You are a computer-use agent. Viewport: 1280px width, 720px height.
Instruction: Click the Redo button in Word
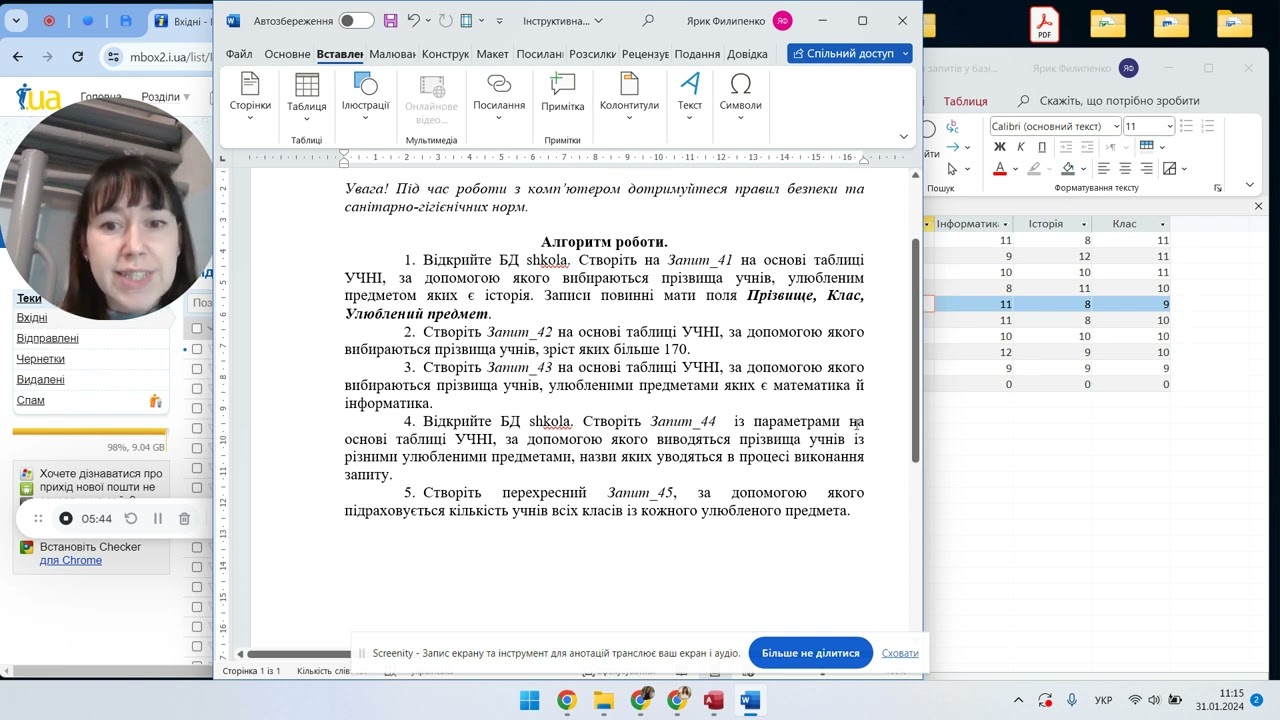(x=446, y=21)
